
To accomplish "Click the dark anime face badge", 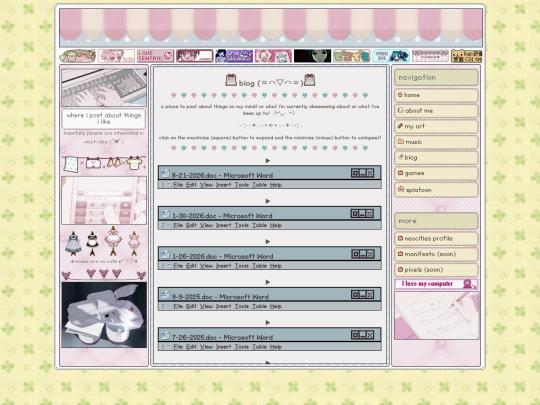I will click(x=312, y=56).
